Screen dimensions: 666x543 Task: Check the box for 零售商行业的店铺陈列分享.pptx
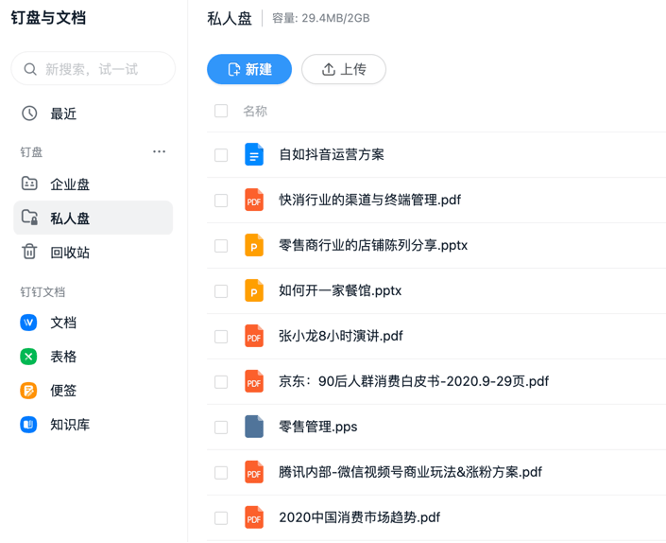point(221,246)
